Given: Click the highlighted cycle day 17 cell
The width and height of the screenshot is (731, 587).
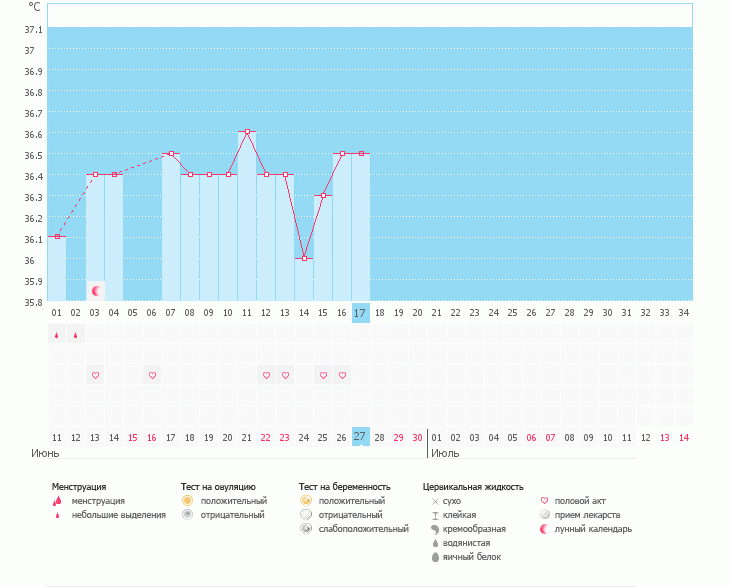Looking at the screenshot, I should [361, 313].
